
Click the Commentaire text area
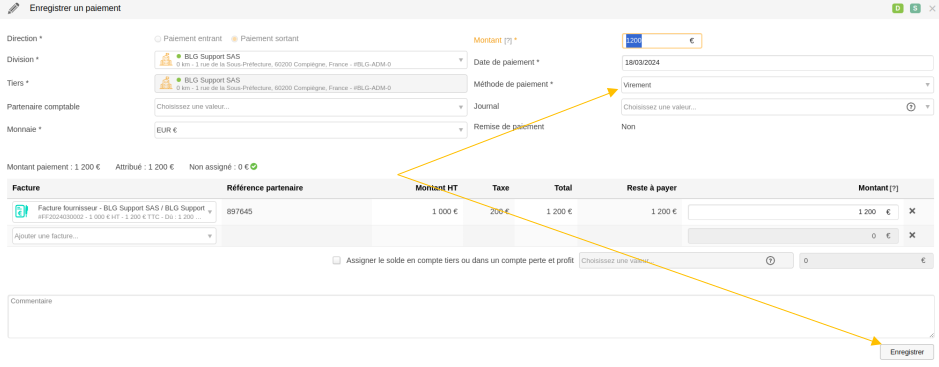(471, 317)
